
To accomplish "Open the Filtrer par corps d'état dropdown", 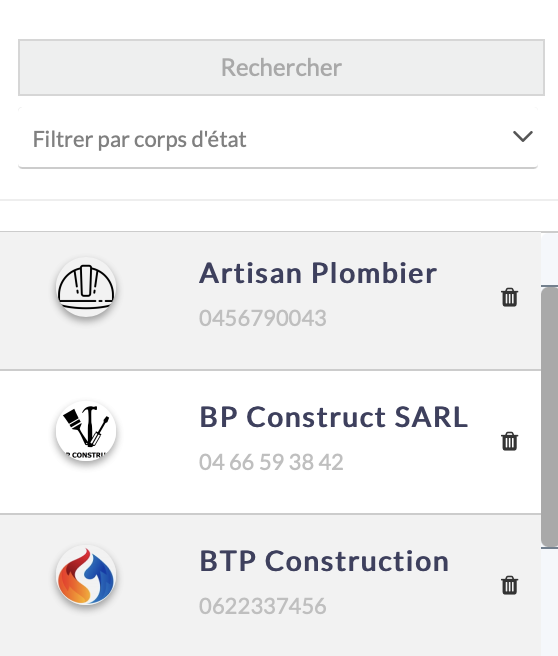I will [278, 138].
